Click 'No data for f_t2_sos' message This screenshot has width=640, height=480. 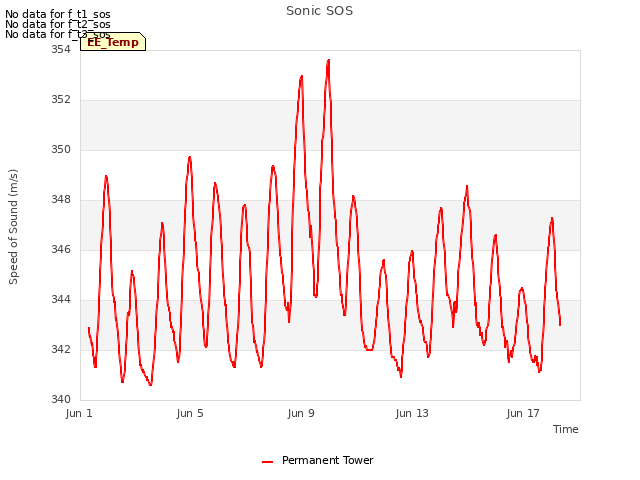(58, 24)
